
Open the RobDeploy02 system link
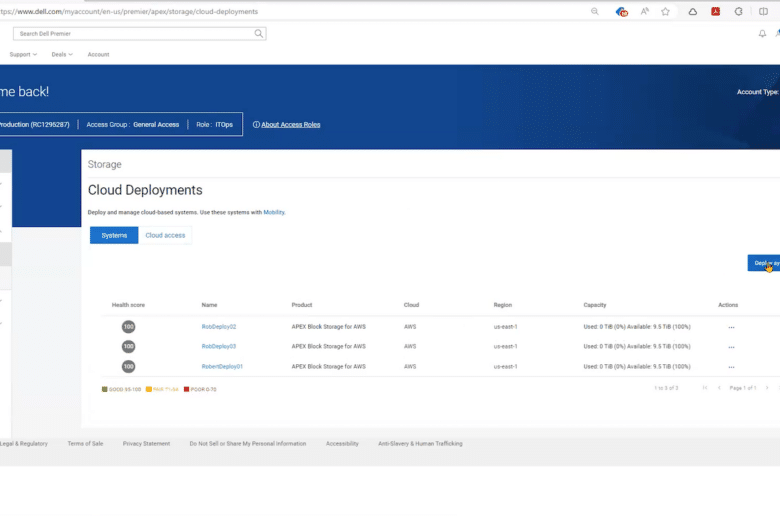(219, 326)
